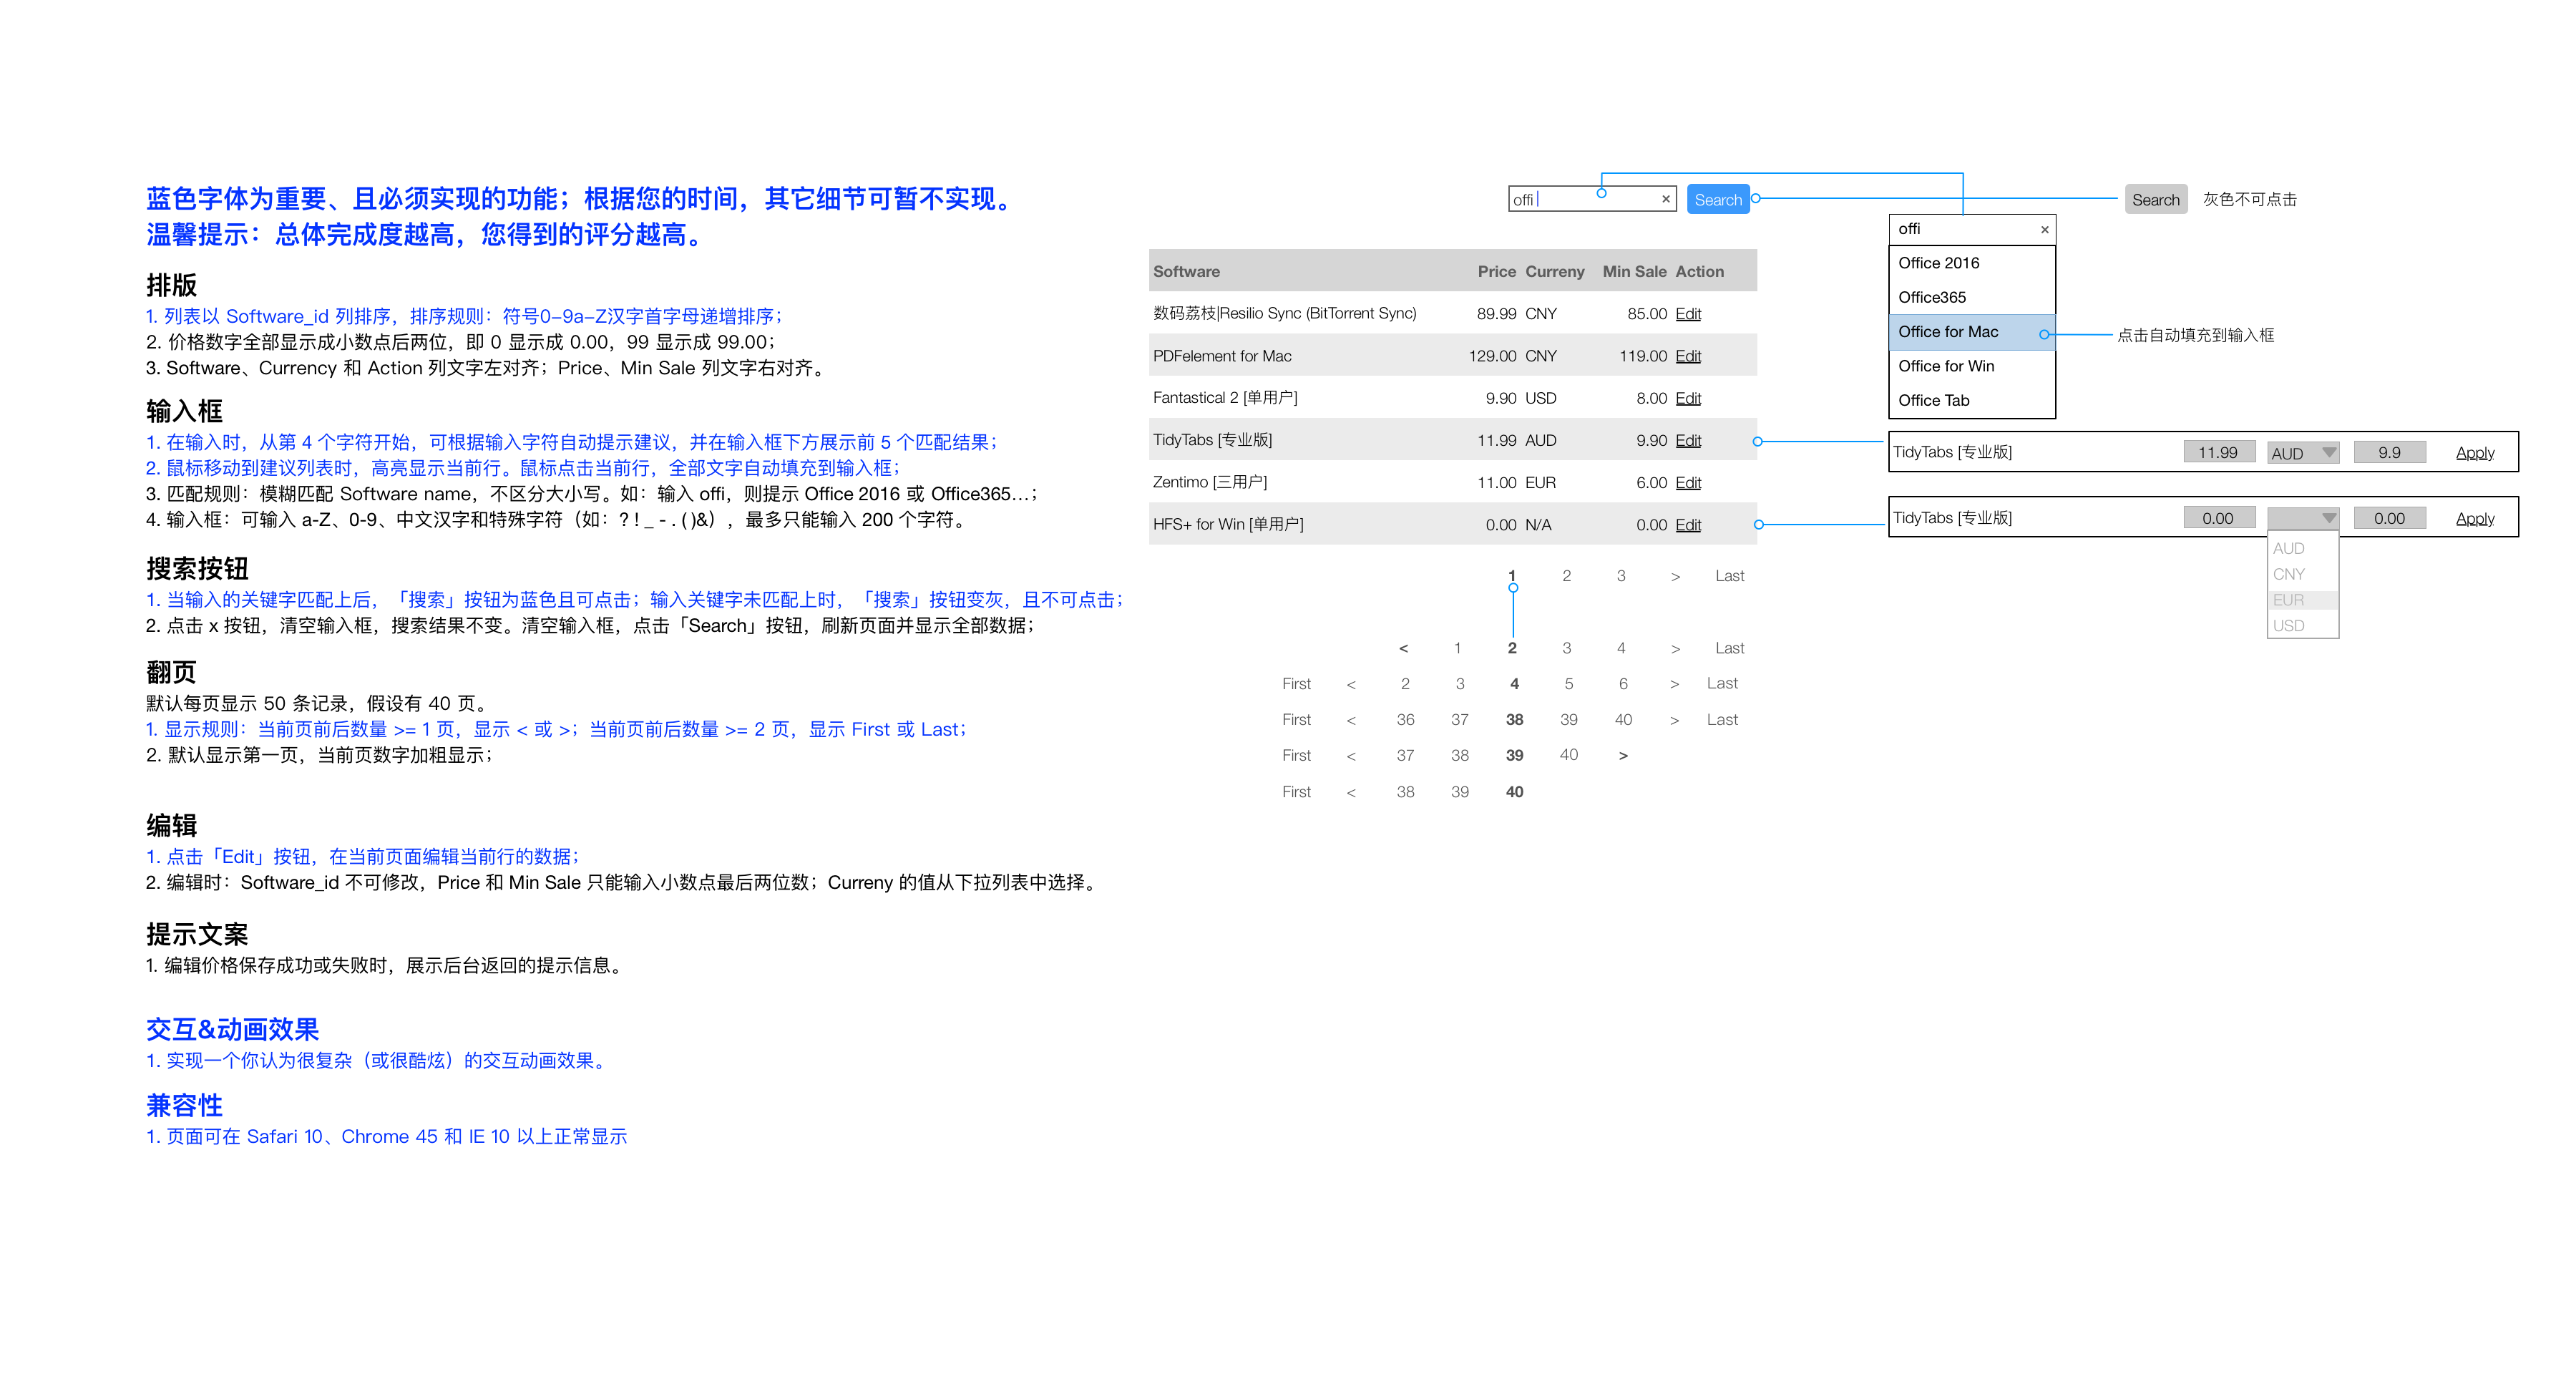Click the gray disabled Search button
The height and width of the screenshot is (1374, 2576).
pyautogui.click(x=2155, y=199)
